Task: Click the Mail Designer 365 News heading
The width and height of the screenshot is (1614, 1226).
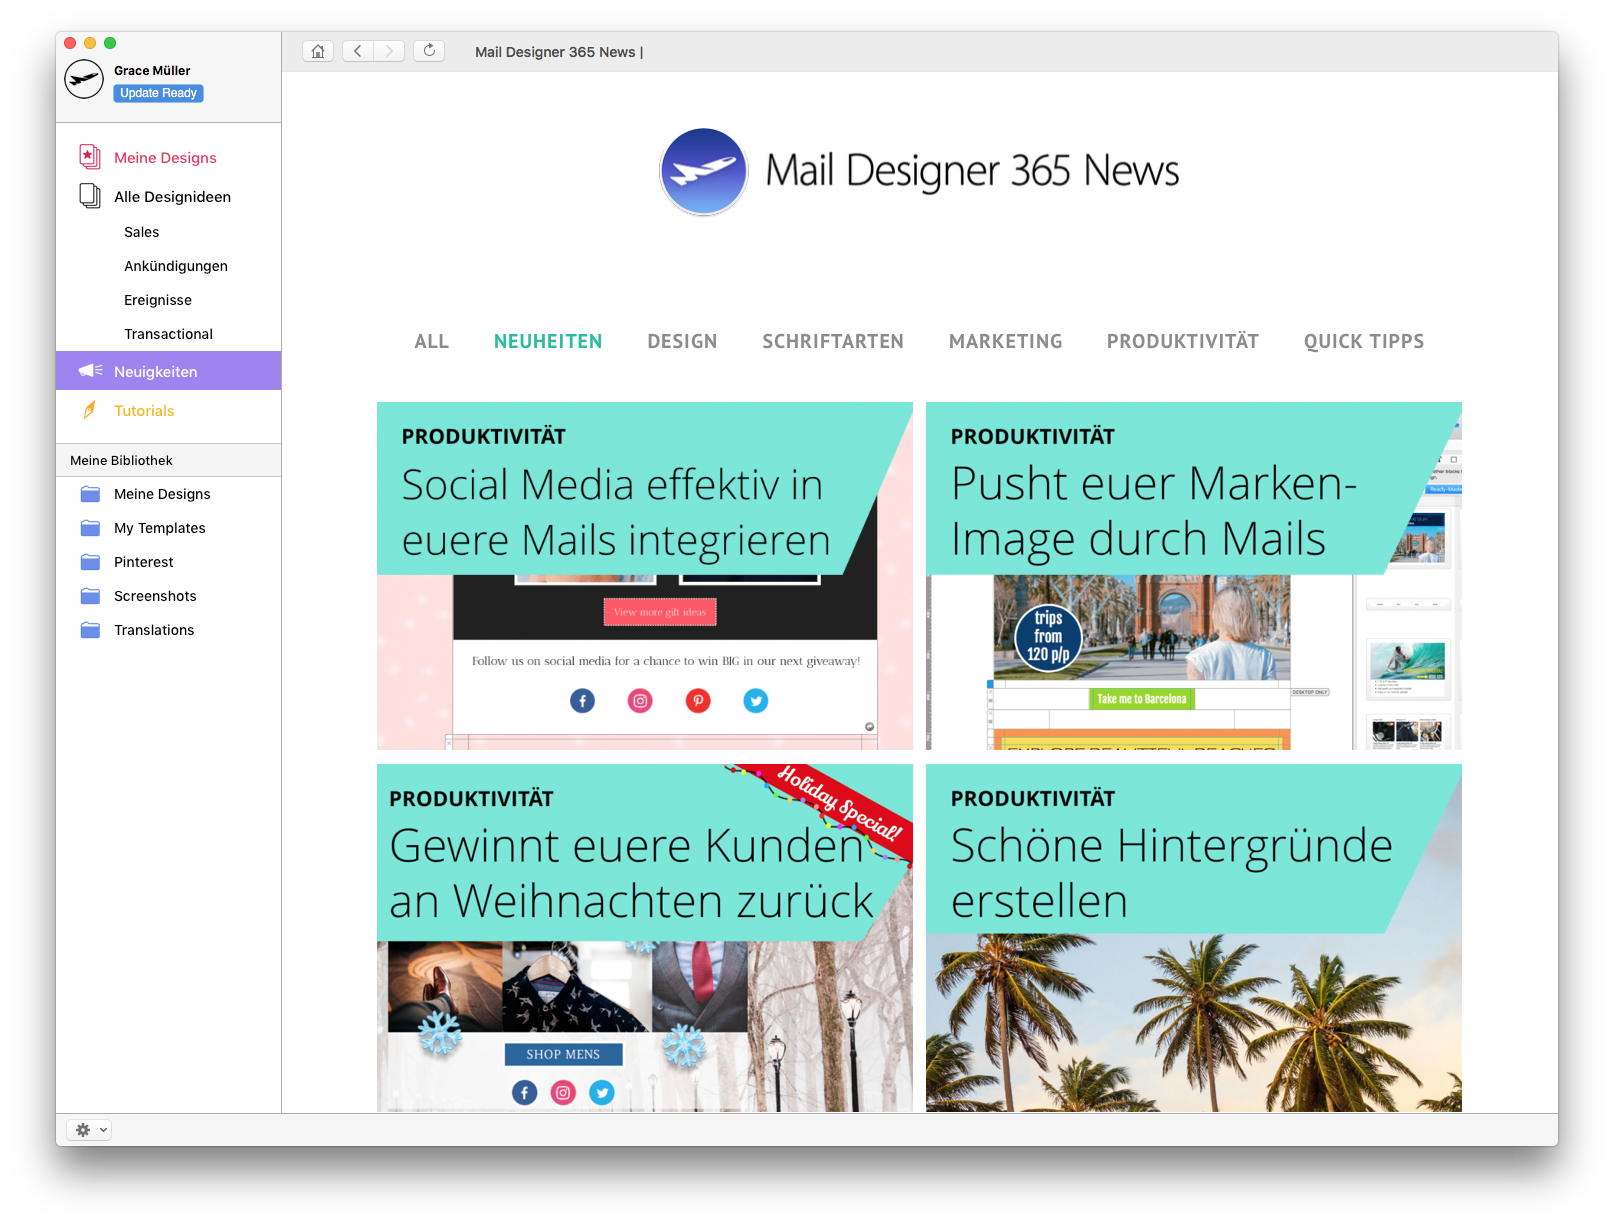Action: click(972, 171)
